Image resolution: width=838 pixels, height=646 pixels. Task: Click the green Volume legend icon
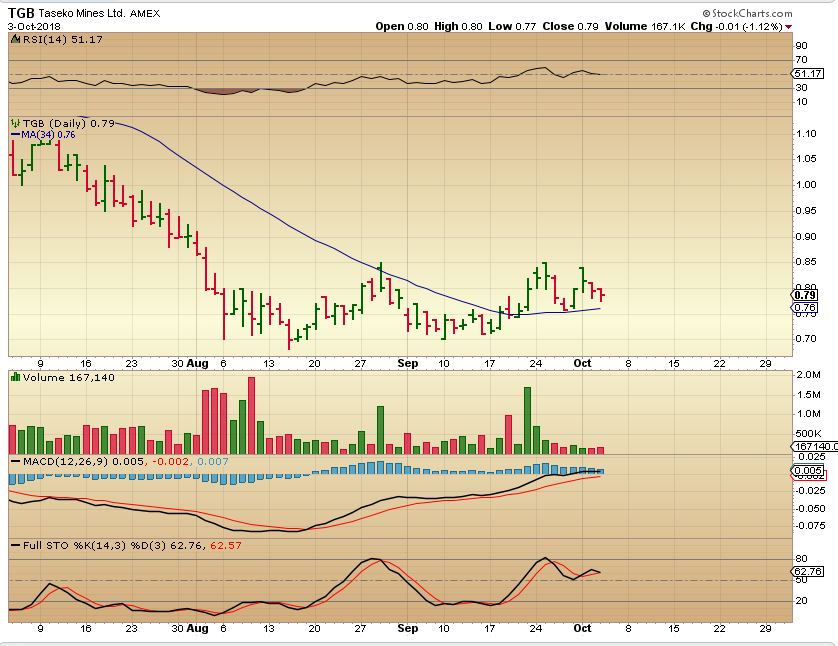[15, 378]
